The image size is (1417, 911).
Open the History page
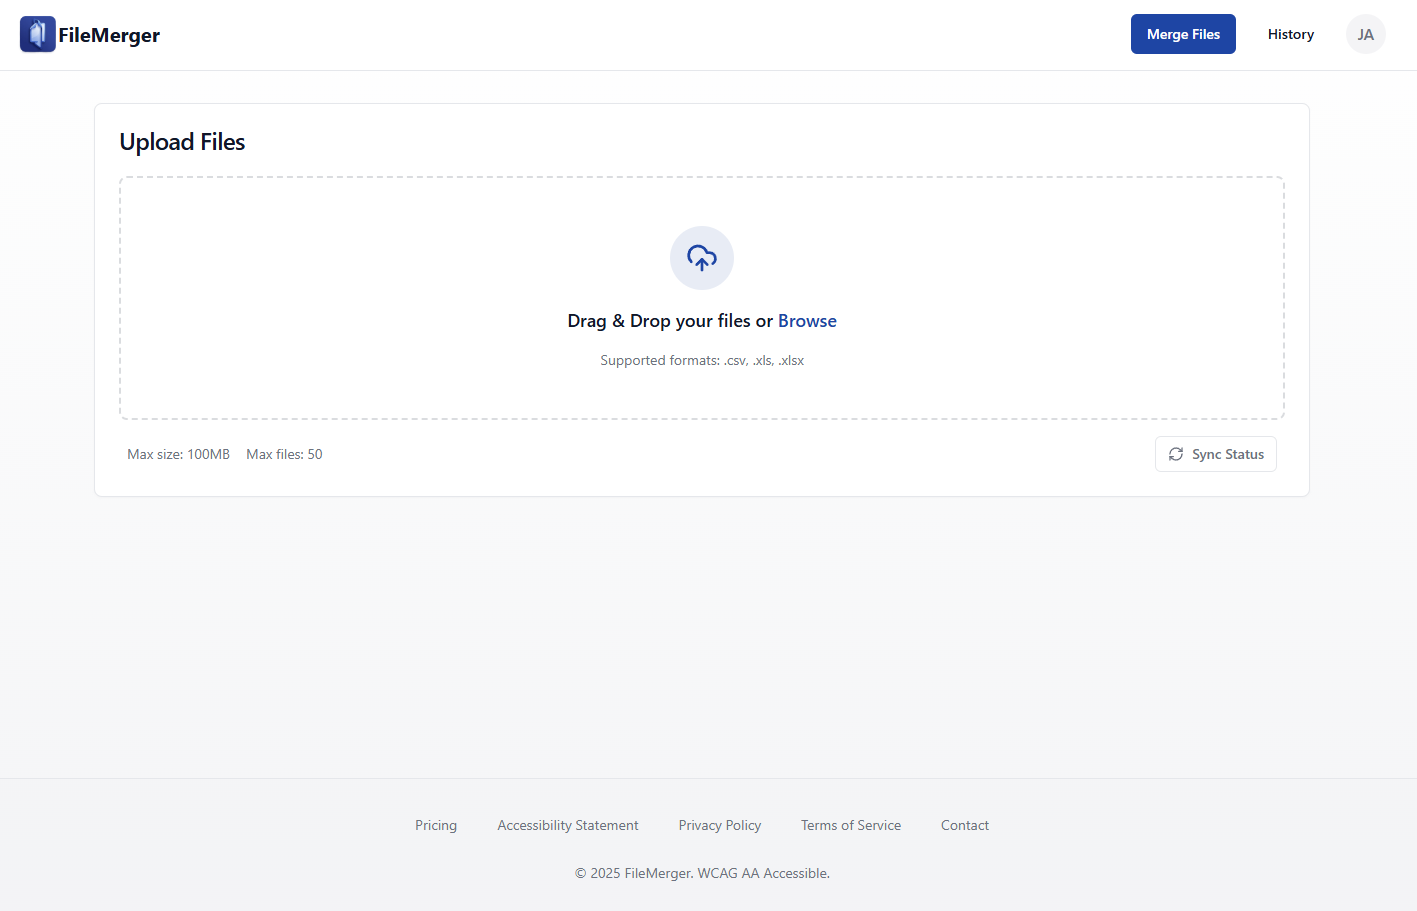(x=1290, y=33)
